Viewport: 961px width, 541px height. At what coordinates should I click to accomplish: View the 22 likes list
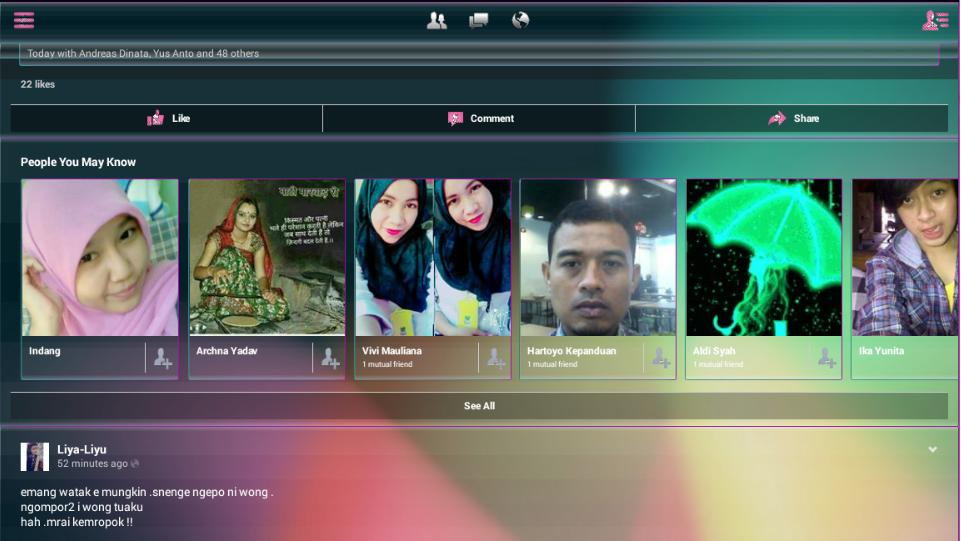tap(38, 84)
